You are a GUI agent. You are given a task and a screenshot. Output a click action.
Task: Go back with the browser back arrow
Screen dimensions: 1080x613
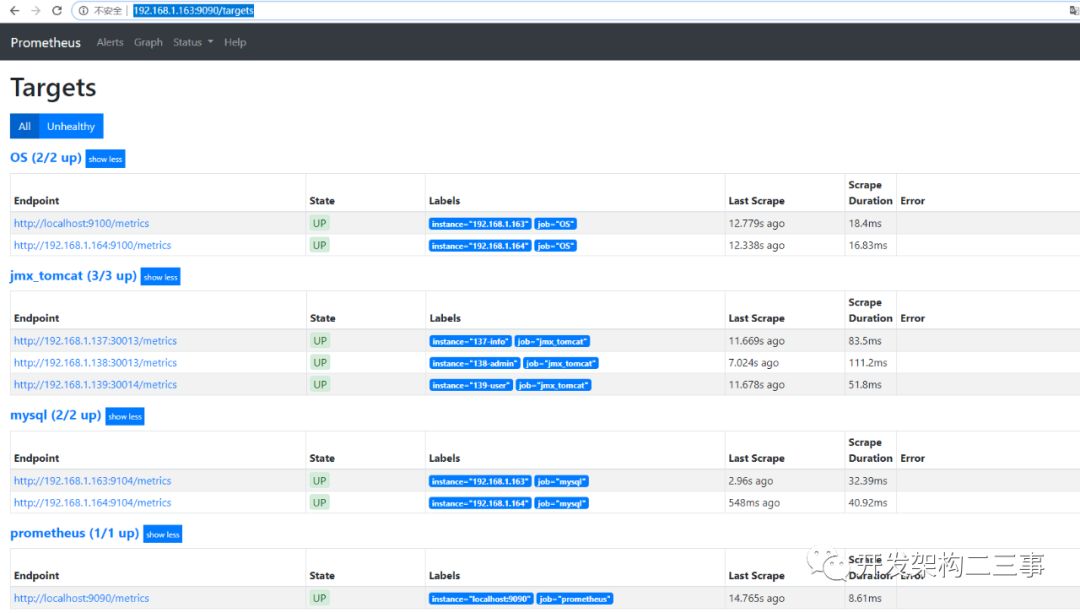[x=14, y=10]
